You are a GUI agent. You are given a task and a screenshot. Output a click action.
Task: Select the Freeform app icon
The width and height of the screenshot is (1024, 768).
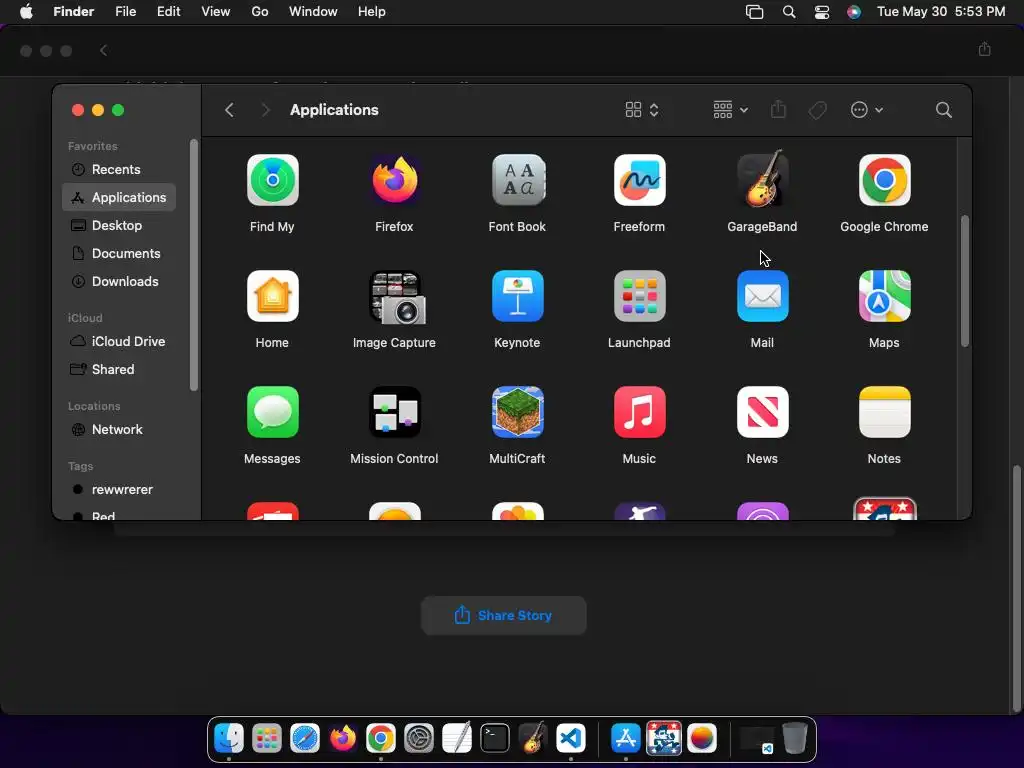(639, 180)
